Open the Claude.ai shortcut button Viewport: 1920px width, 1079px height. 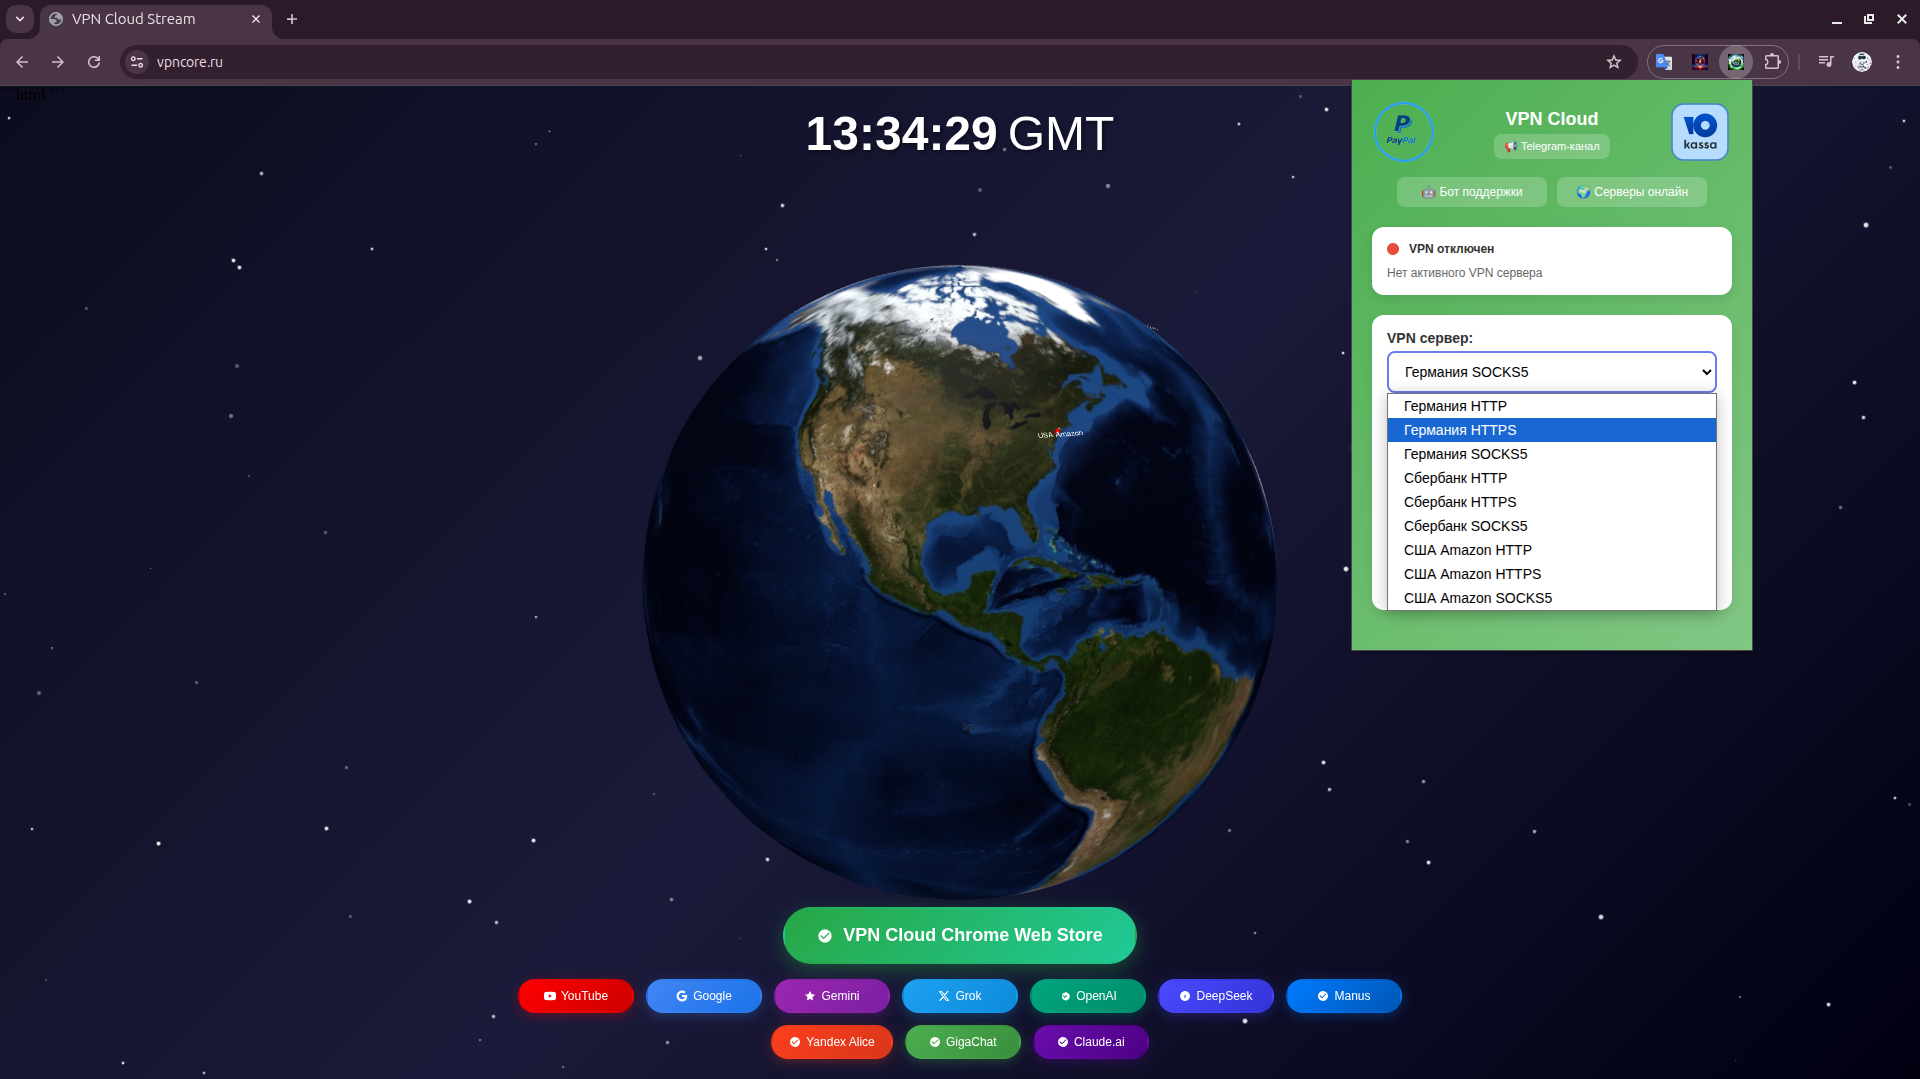tap(1091, 1042)
